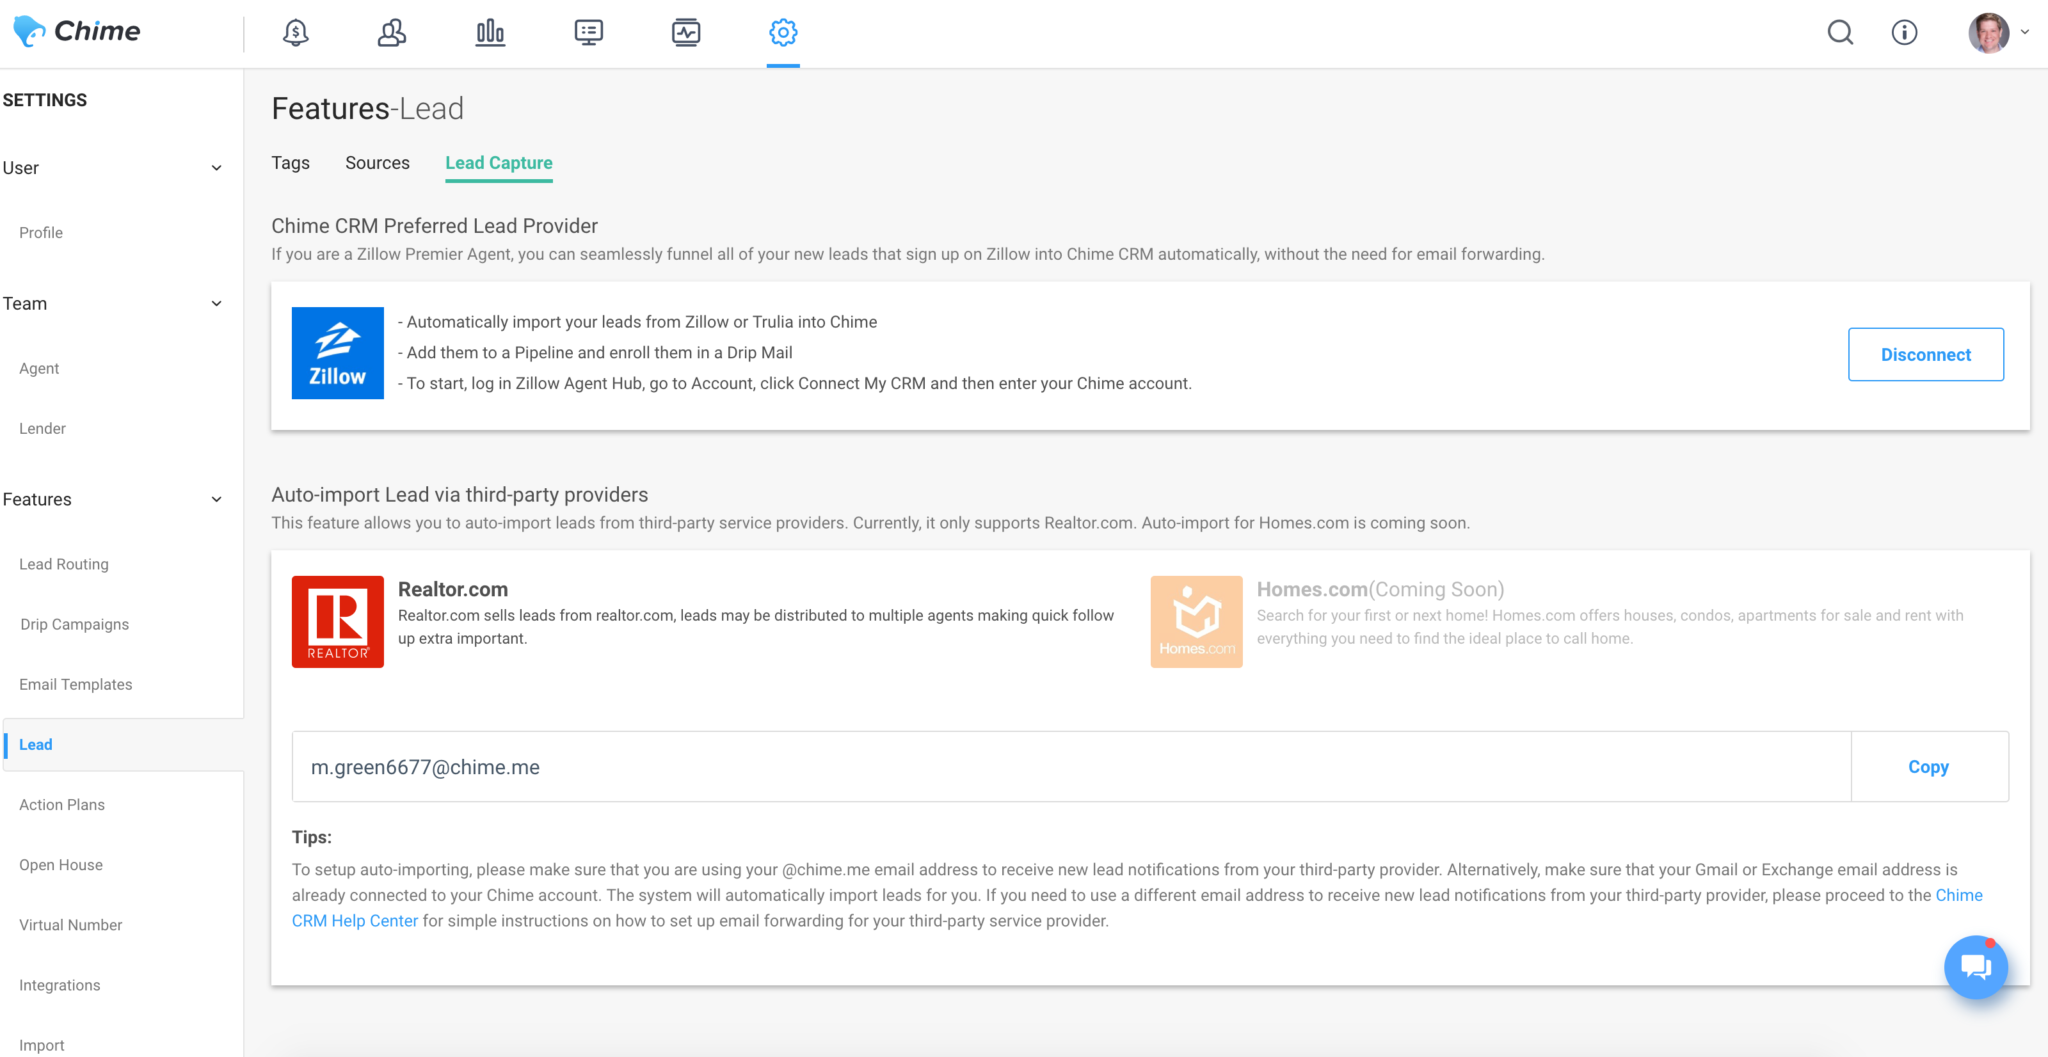This screenshot has width=2048, height=1057.
Task: Click the Tips: label
Action: click(312, 837)
